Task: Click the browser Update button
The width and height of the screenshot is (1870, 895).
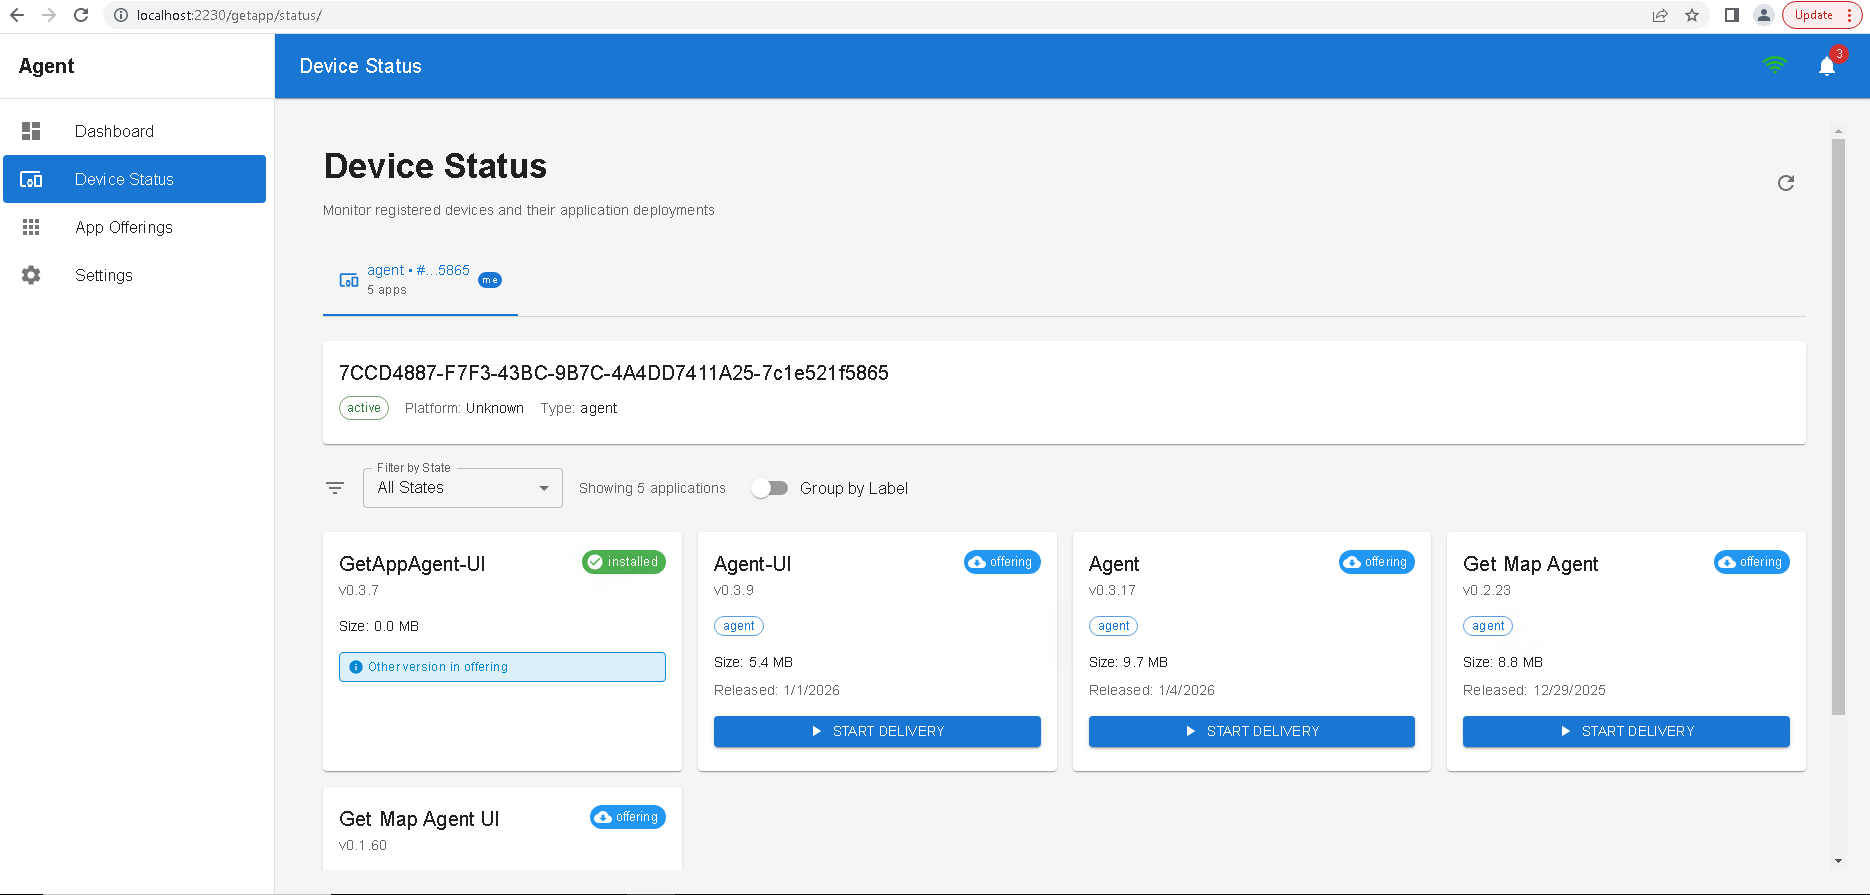Action: tap(1822, 15)
